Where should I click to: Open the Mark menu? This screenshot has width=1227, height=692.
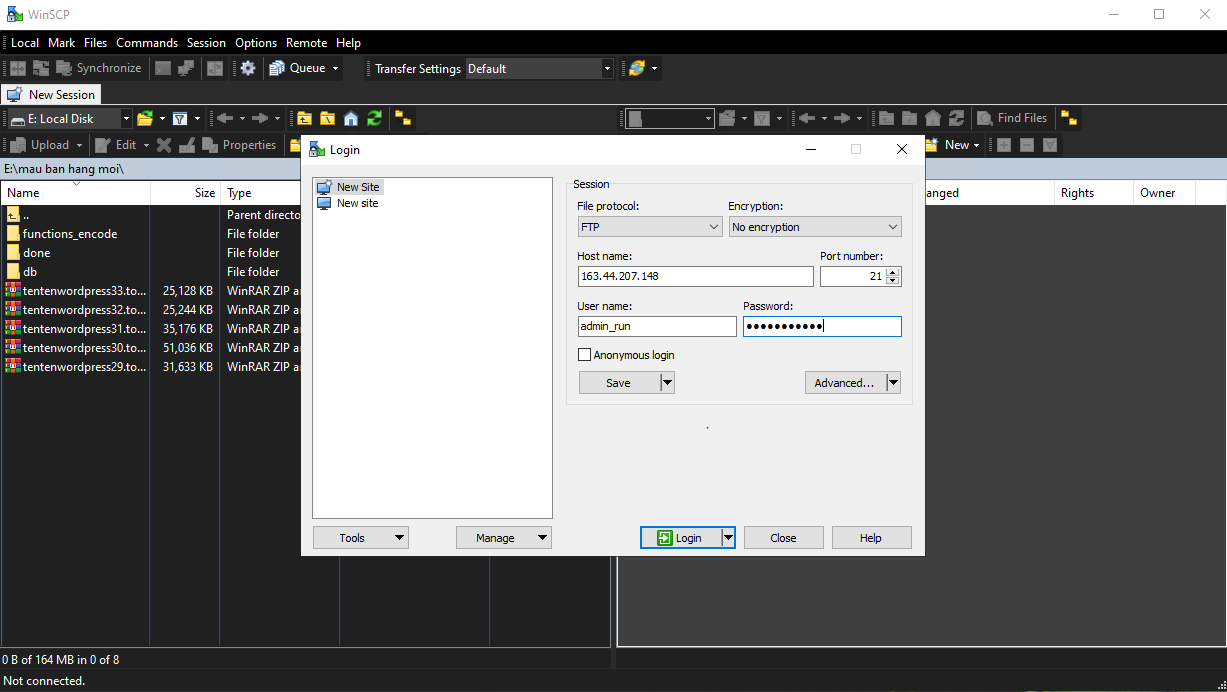[62, 43]
